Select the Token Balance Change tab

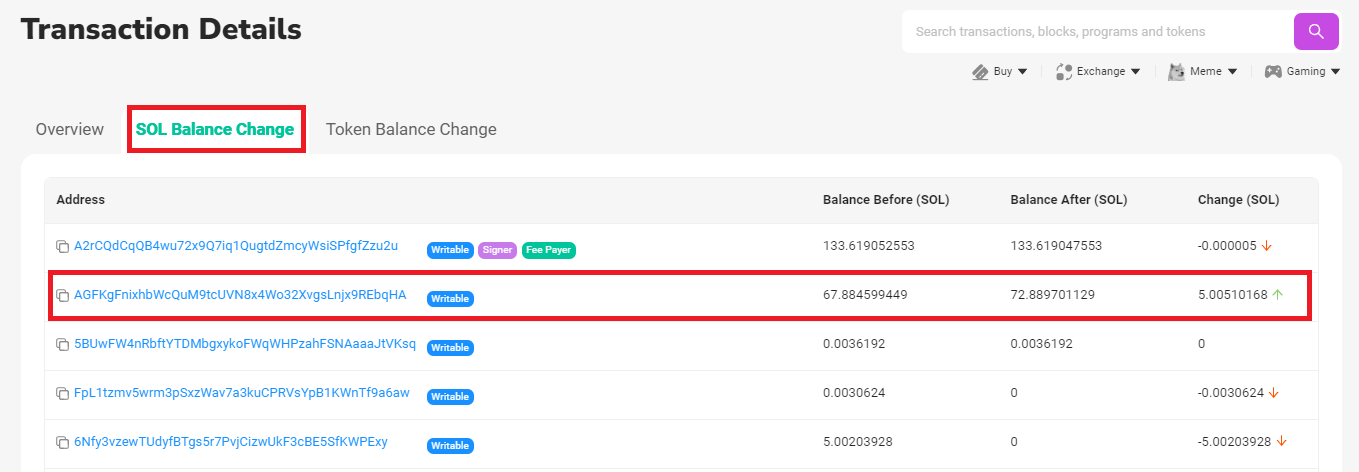click(x=411, y=129)
